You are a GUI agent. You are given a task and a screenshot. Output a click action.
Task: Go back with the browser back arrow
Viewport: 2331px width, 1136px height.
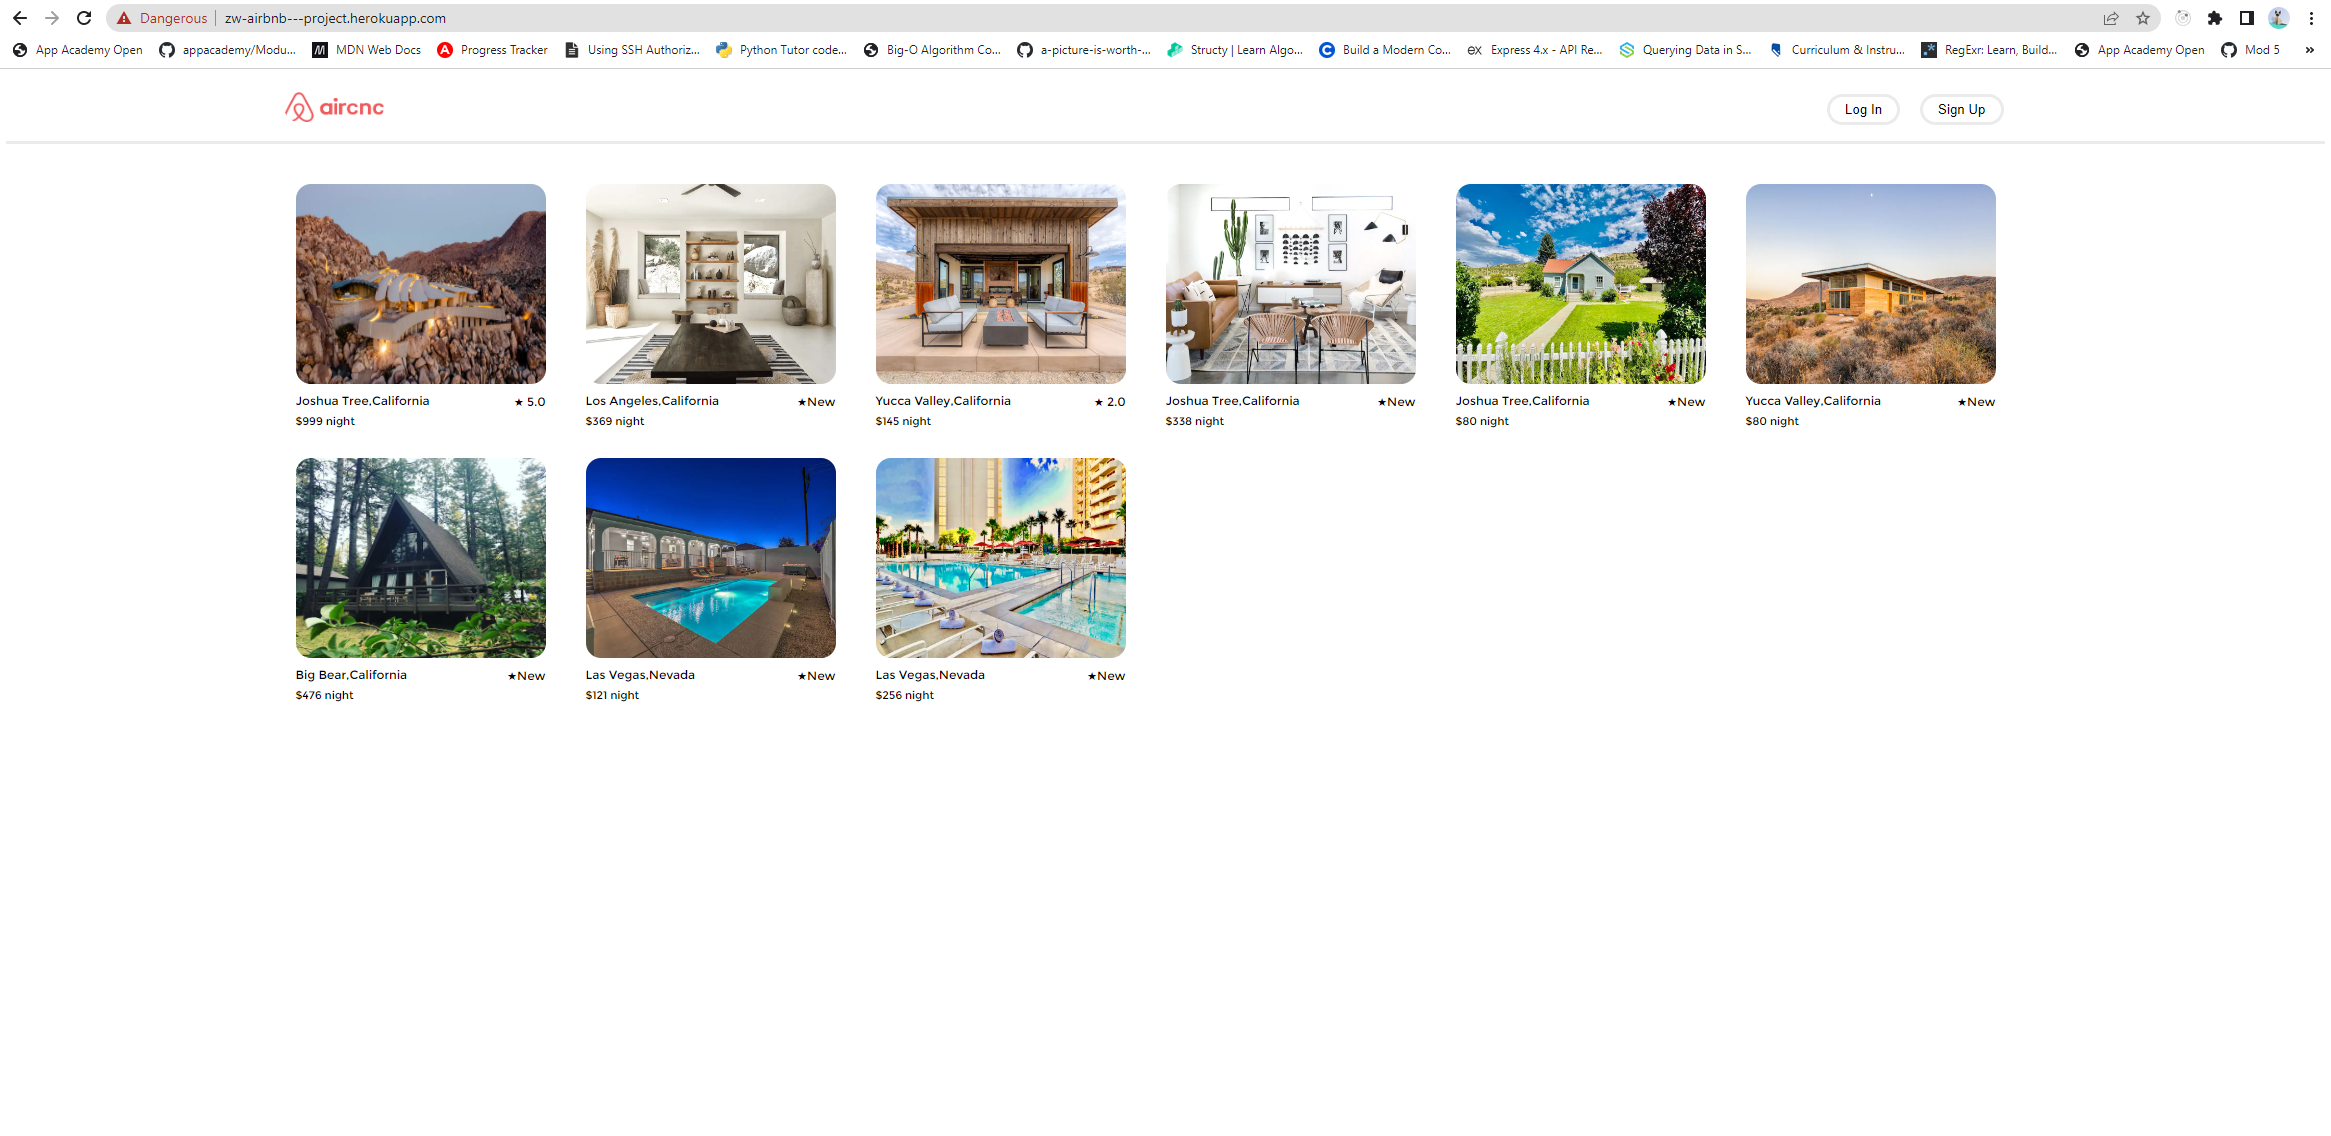(20, 18)
